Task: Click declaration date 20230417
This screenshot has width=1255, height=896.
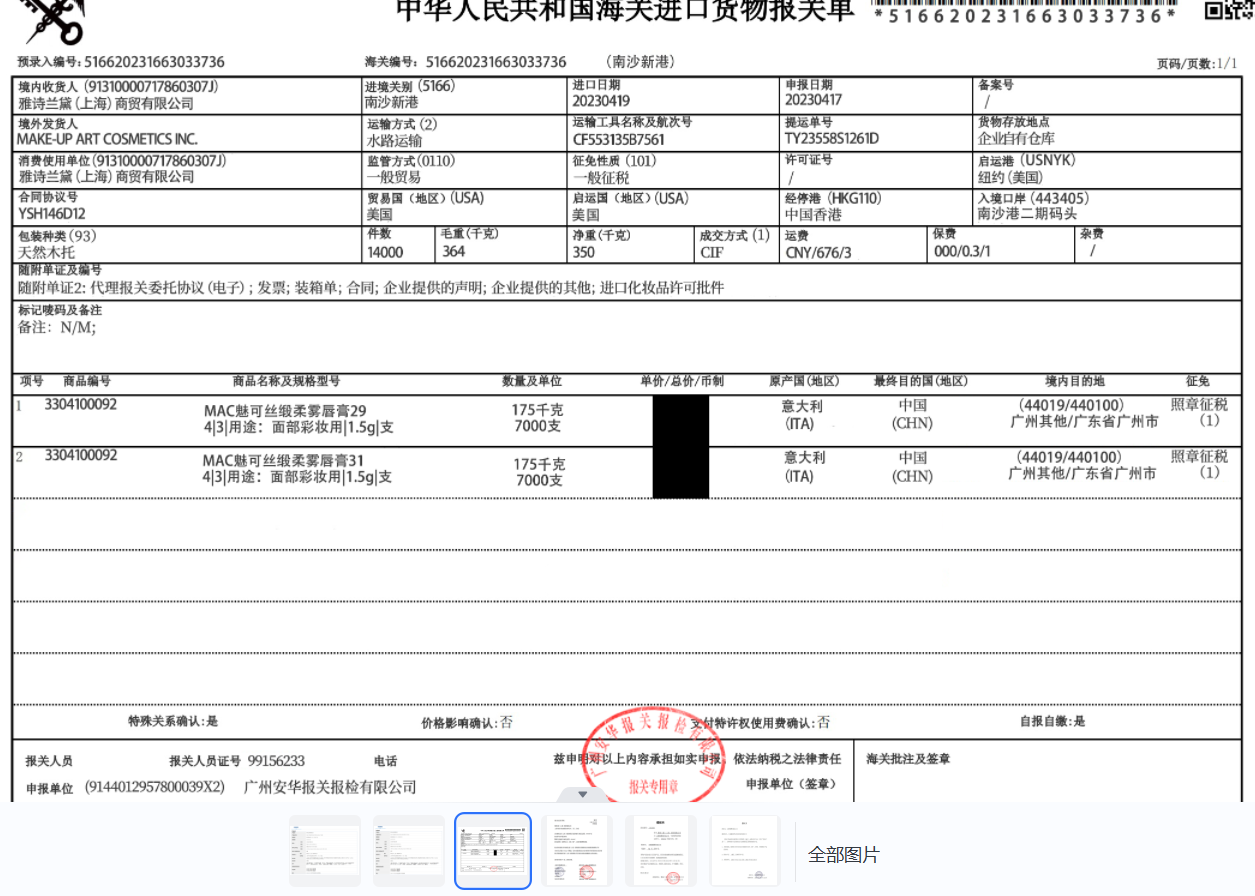Action: click(813, 101)
